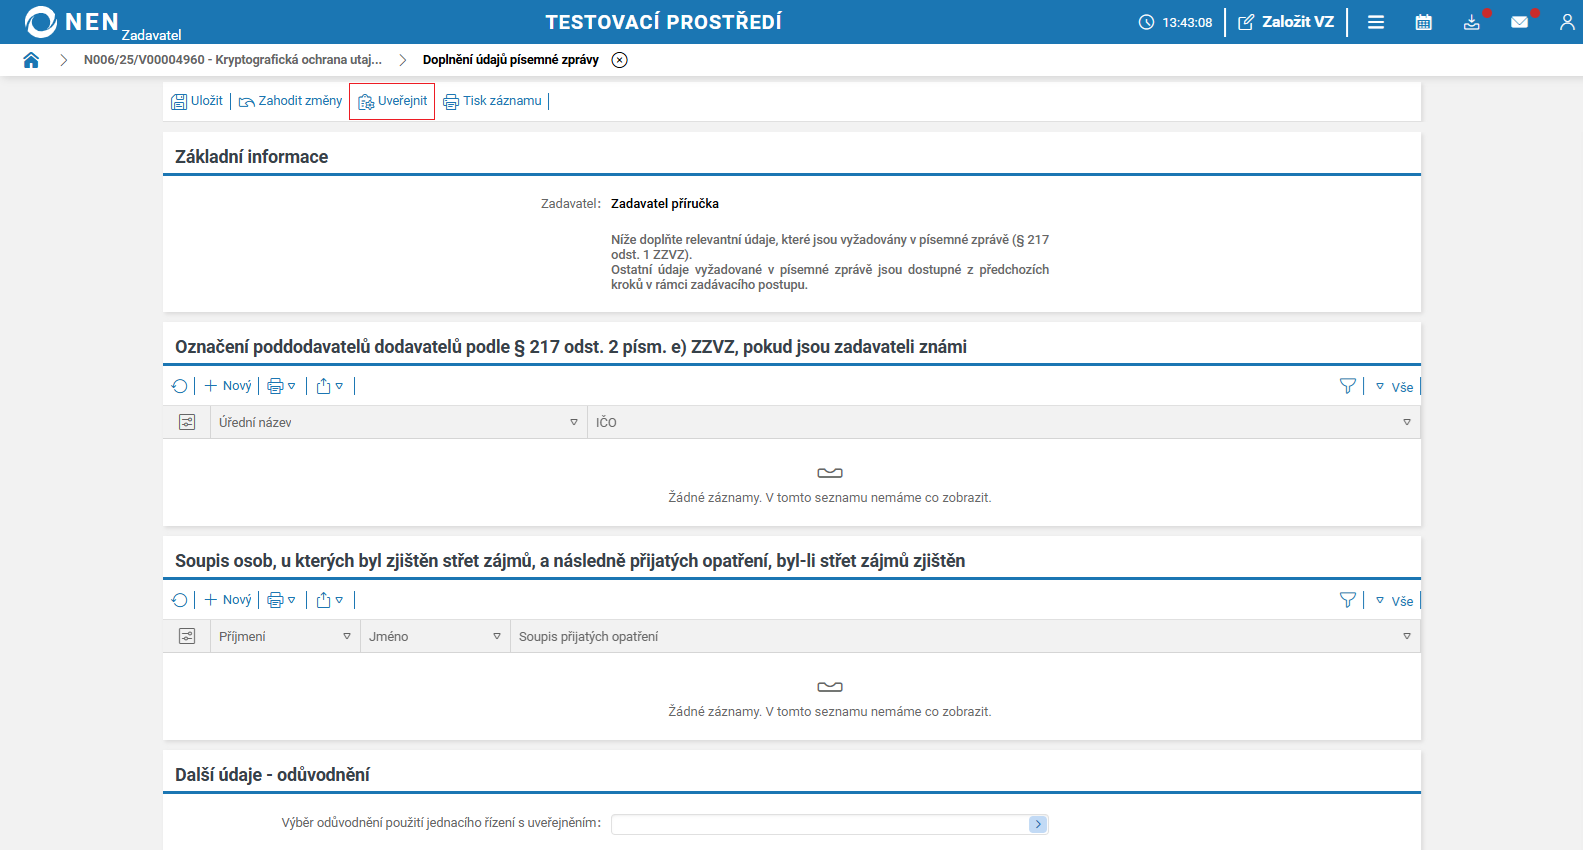1583x850 pixels.
Task: Click Základní informace section heading
Action: pyautogui.click(x=251, y=157)
